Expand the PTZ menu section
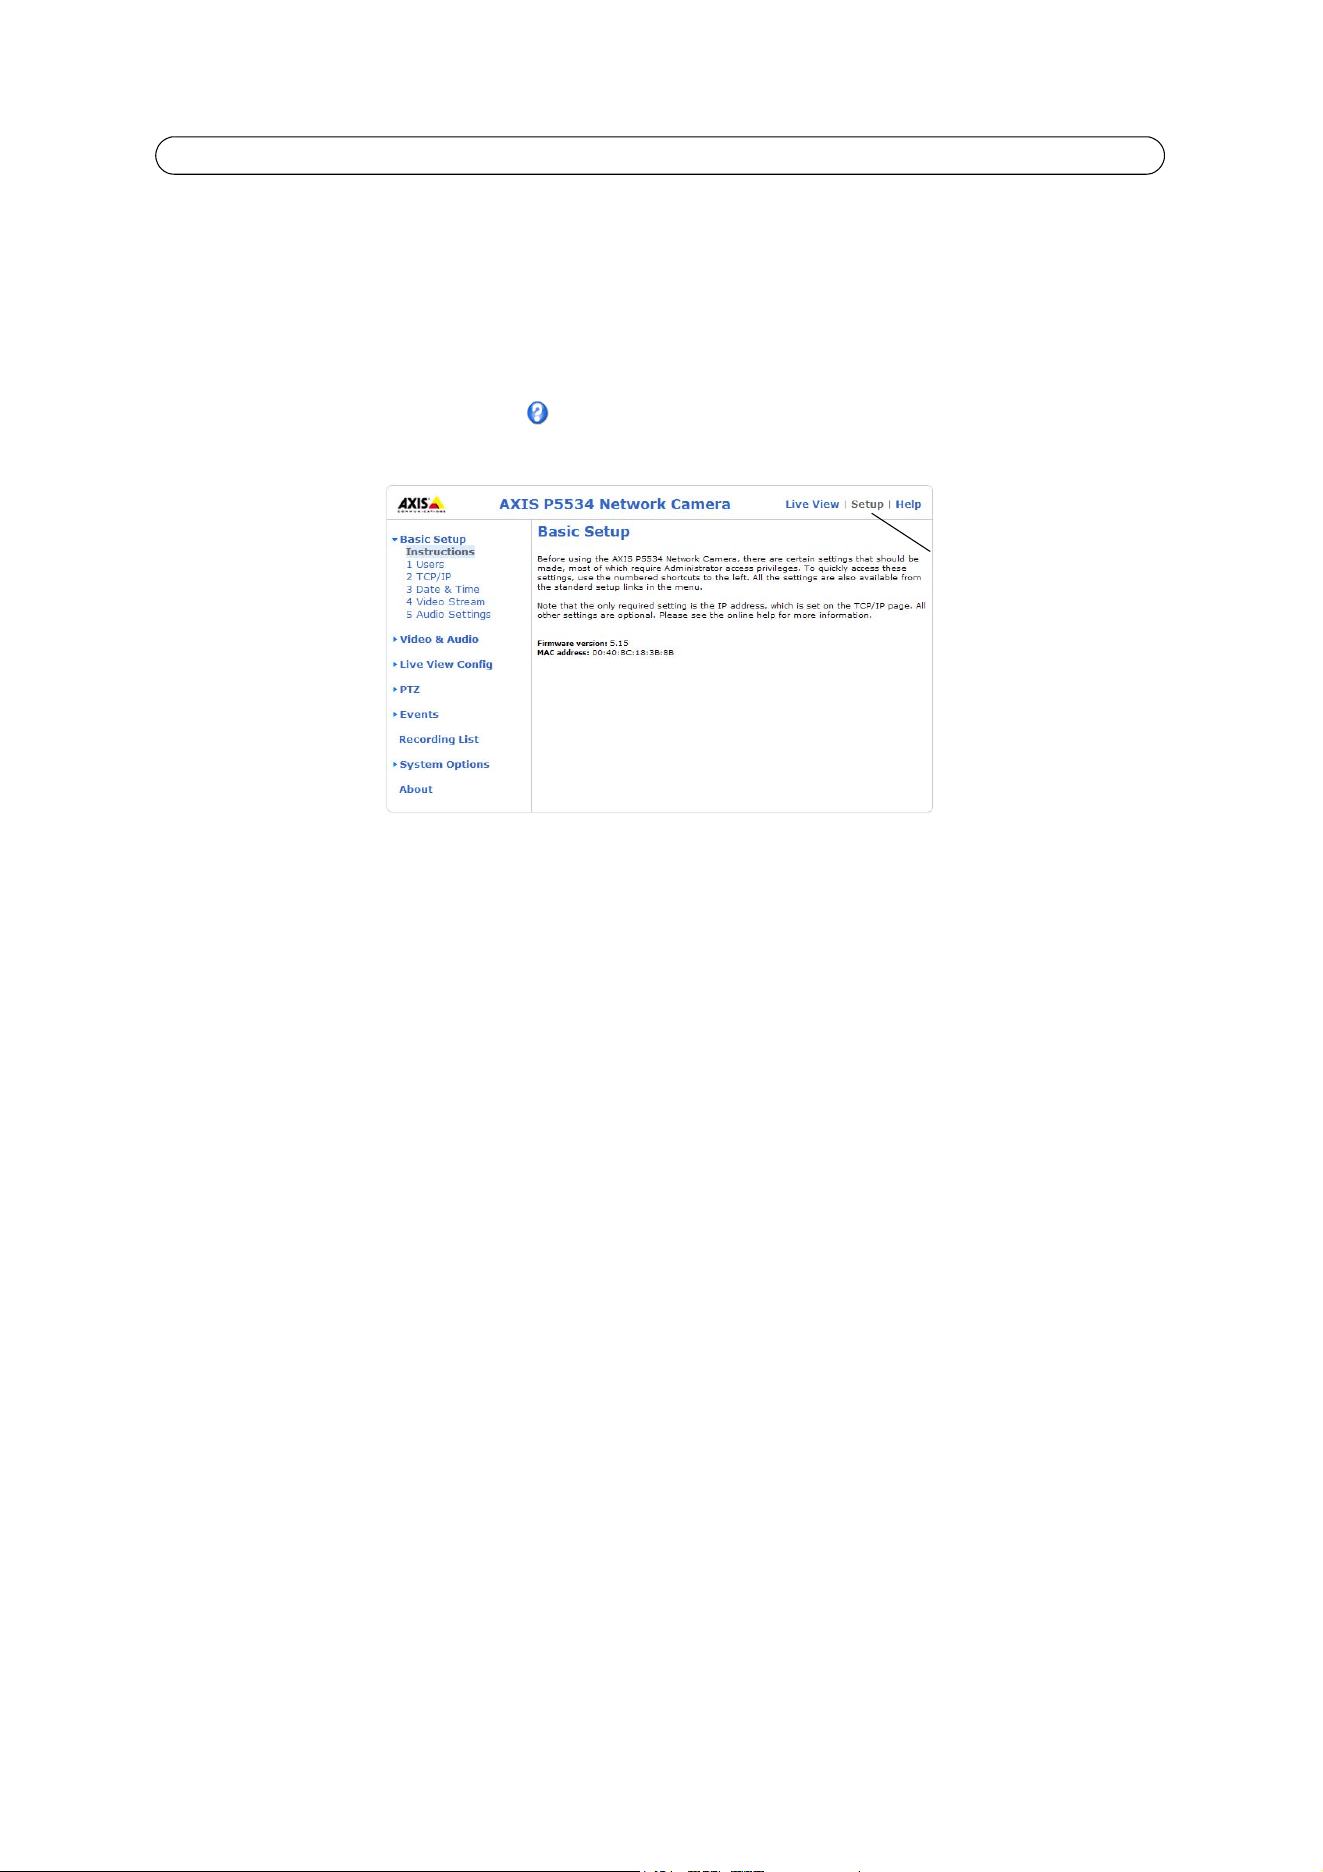The height and width of the screenshot is (1872, 1323). 406,689
